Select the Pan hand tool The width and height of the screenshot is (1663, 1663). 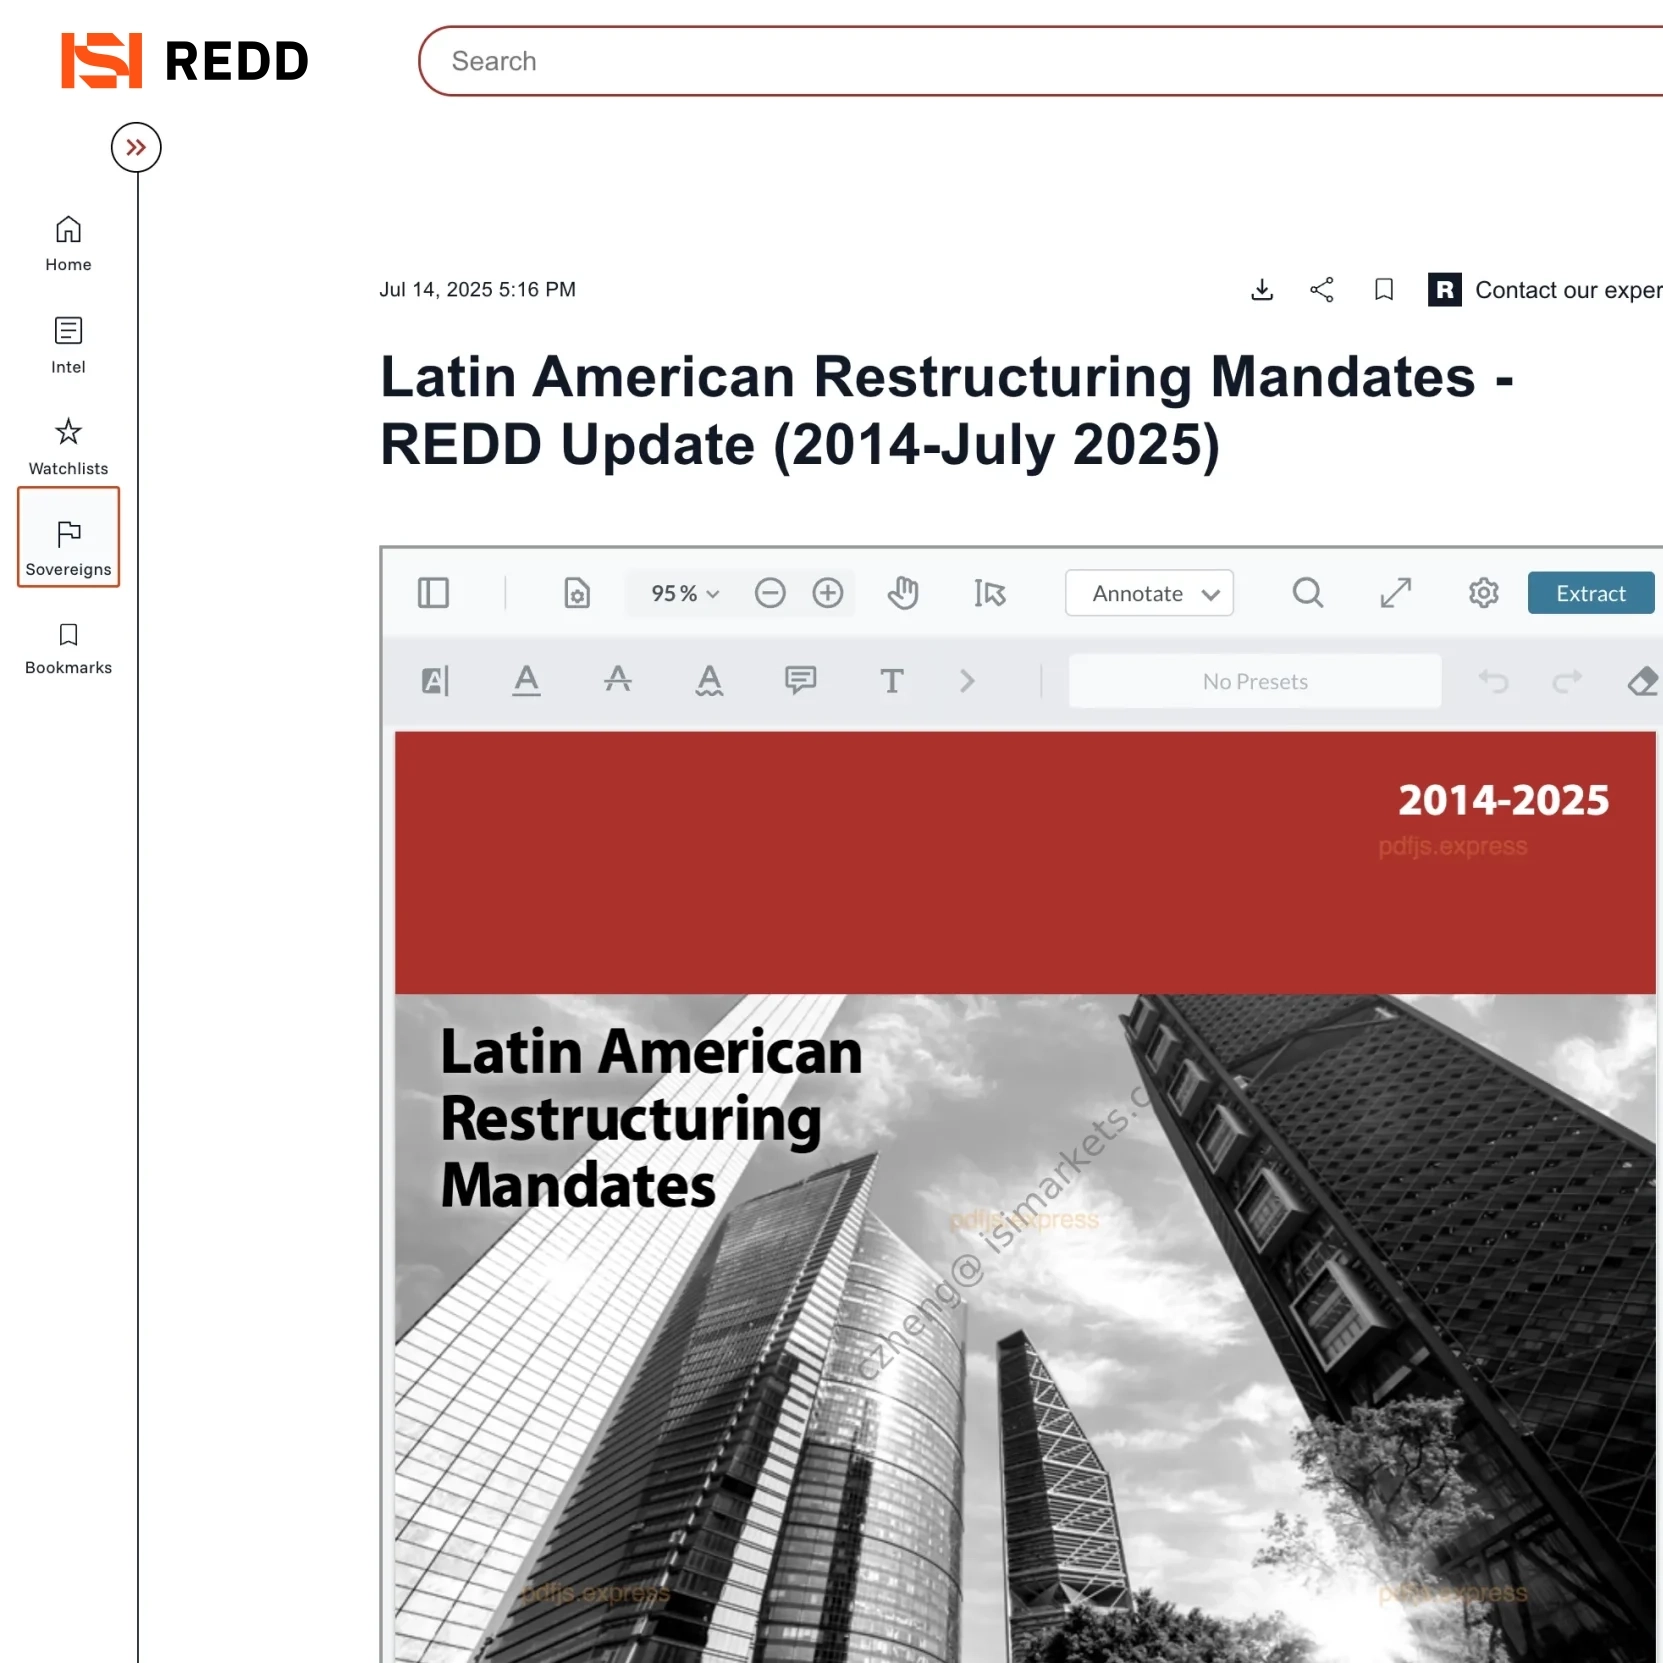coord(902,593)
